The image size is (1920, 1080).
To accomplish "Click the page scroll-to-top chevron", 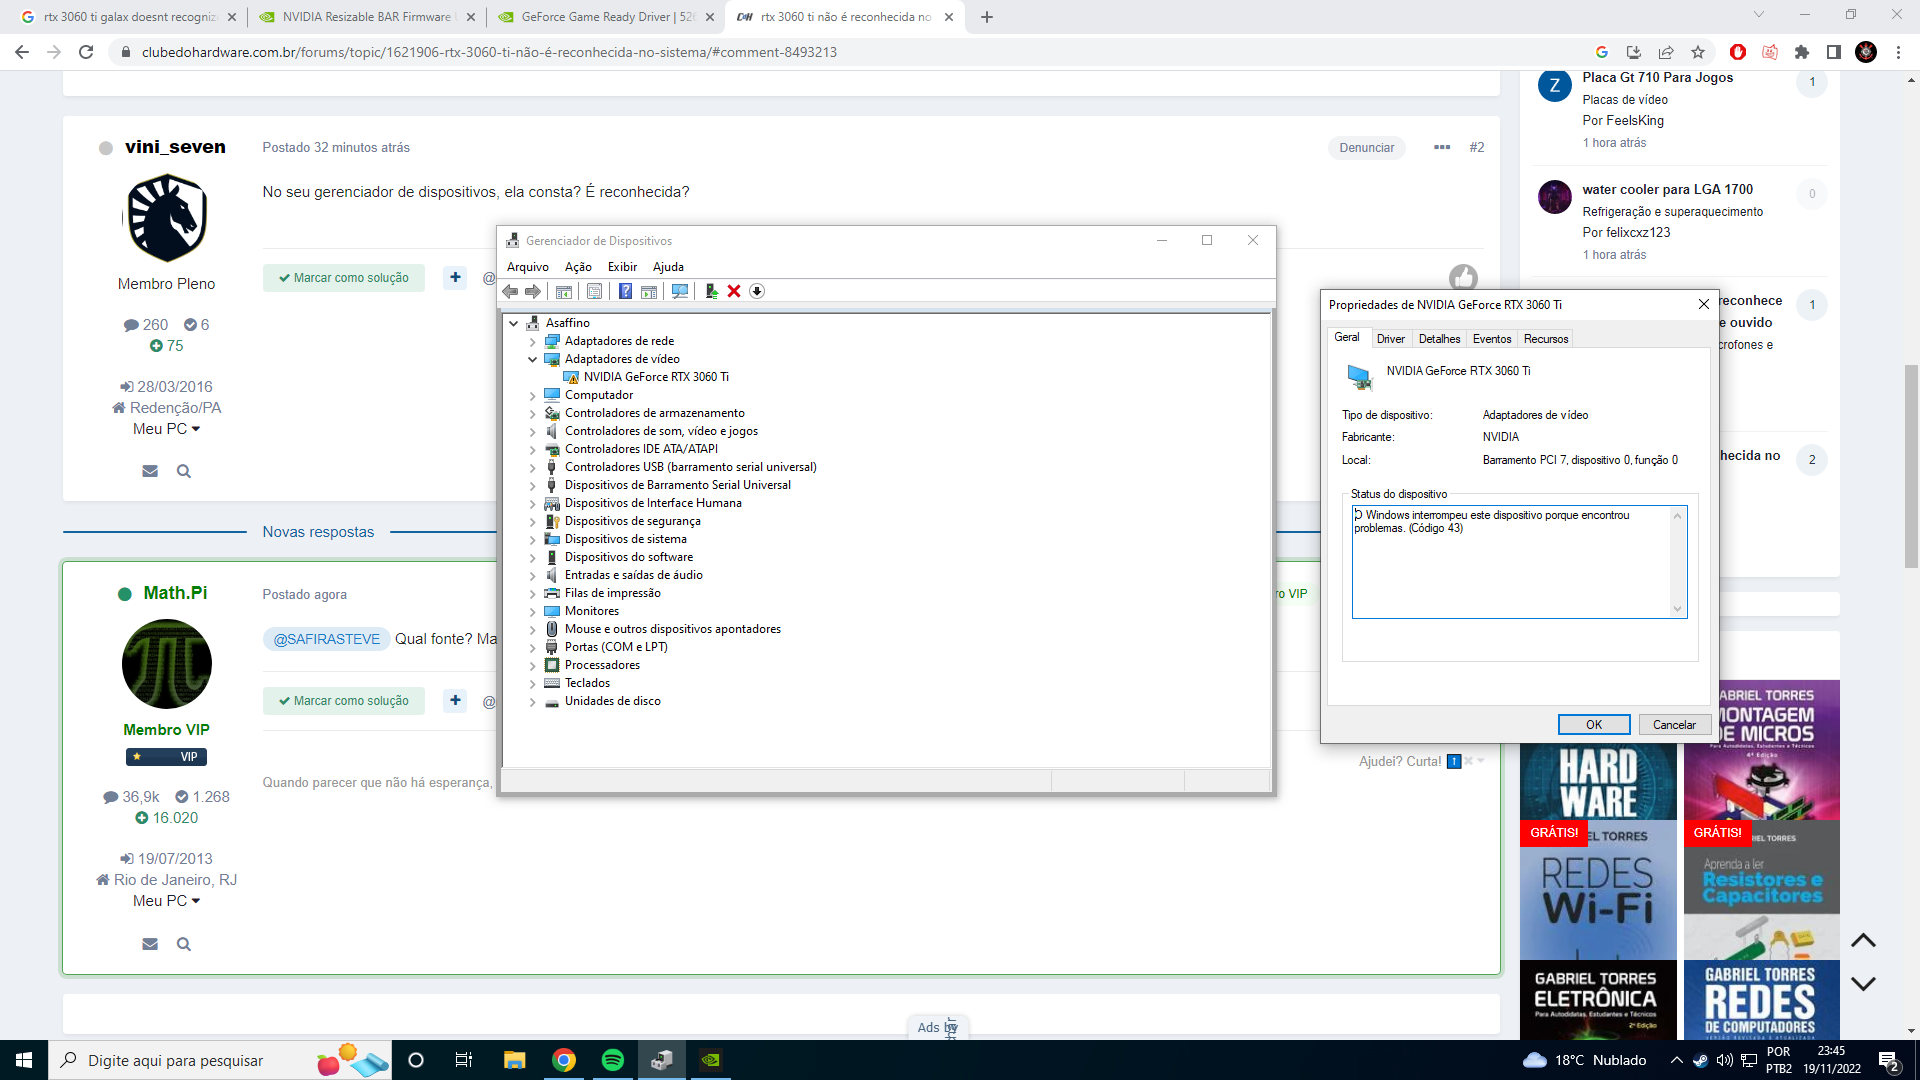I will tap(1863, 941).
